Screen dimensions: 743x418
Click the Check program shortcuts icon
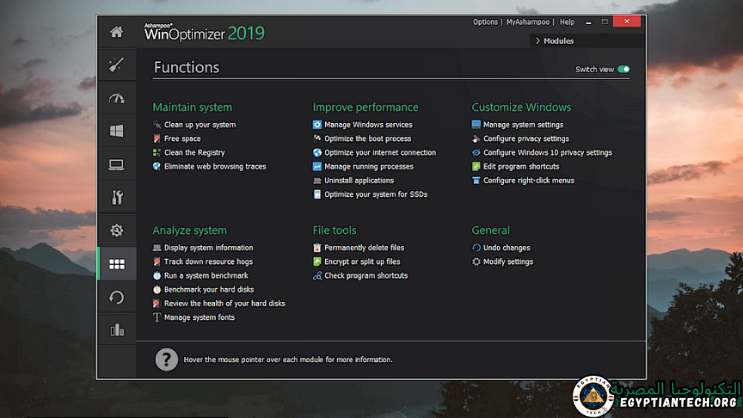[x=317, y=276]
